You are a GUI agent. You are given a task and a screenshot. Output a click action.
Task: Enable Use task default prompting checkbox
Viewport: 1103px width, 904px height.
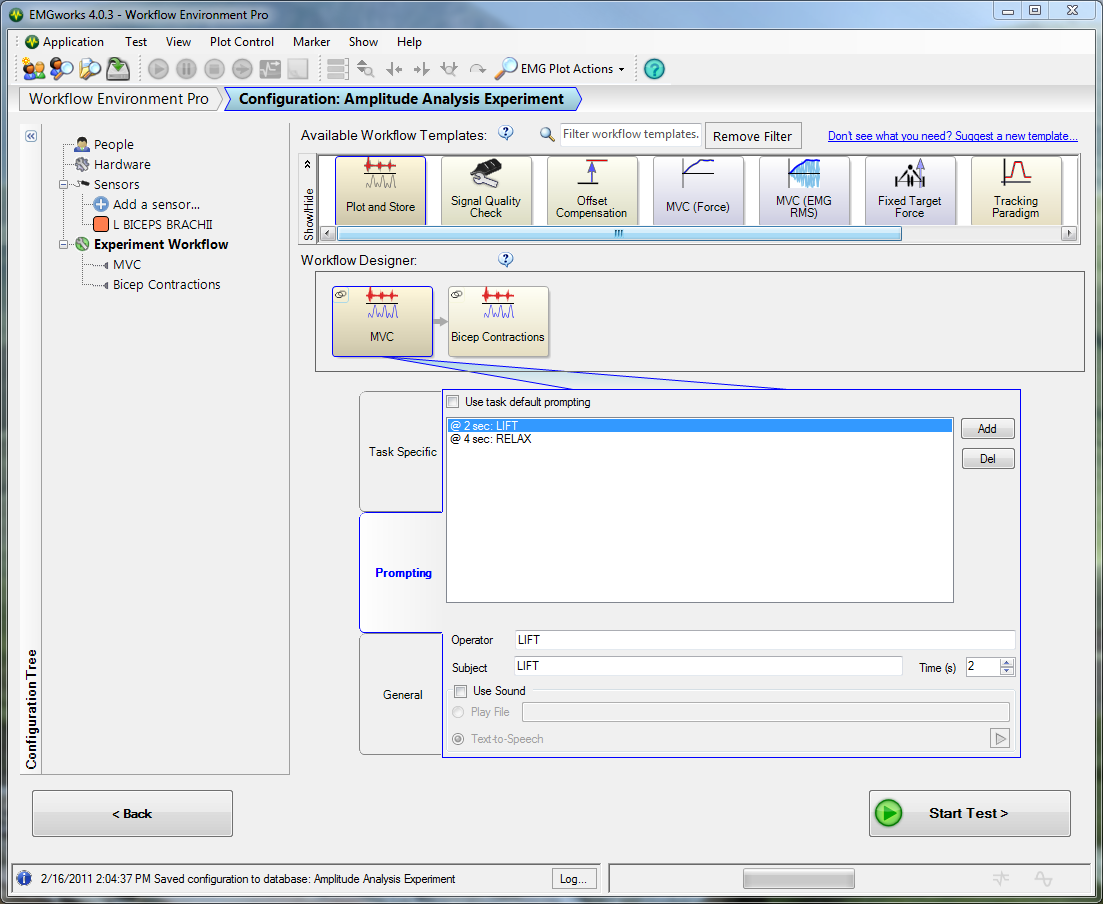(453, 402)
